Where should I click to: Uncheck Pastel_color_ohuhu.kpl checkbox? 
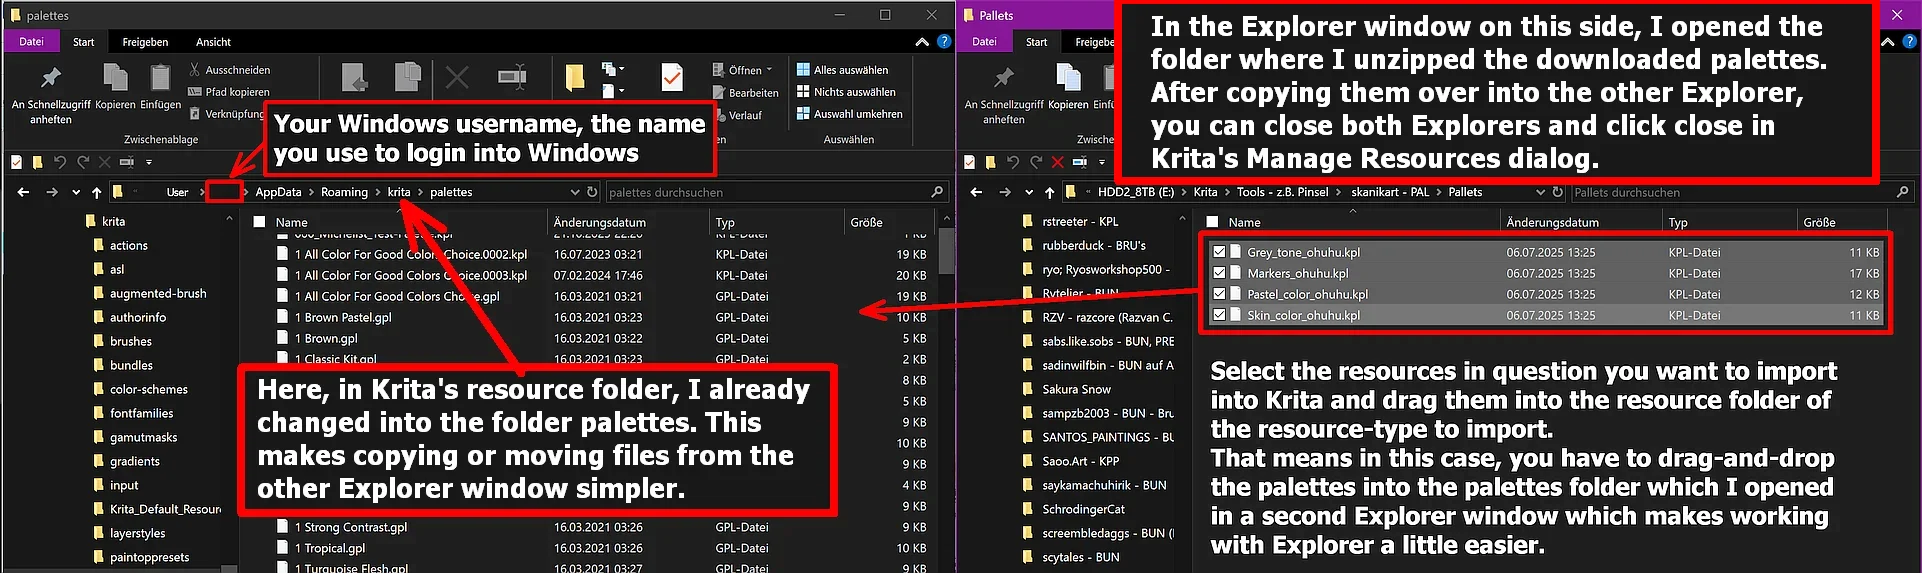tap(1219, 294)
